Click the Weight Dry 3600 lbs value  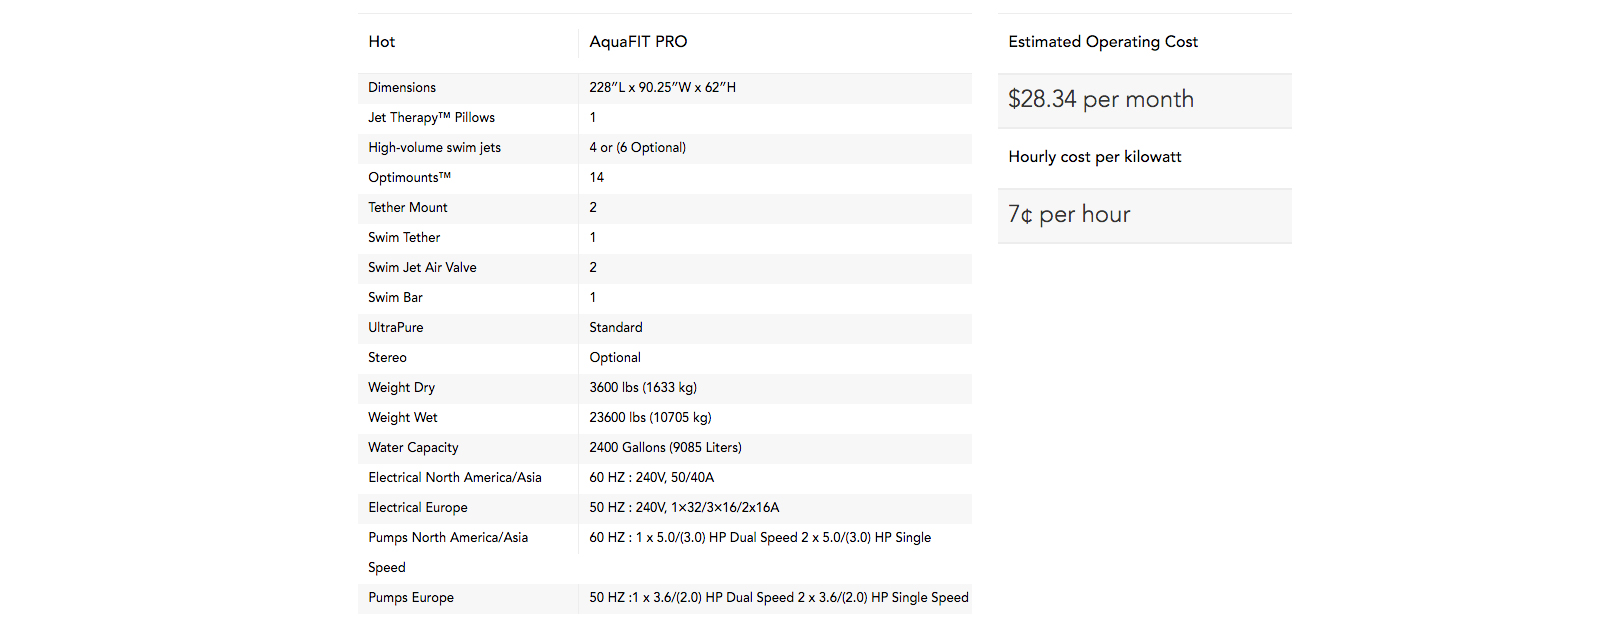tap(643, 388)
